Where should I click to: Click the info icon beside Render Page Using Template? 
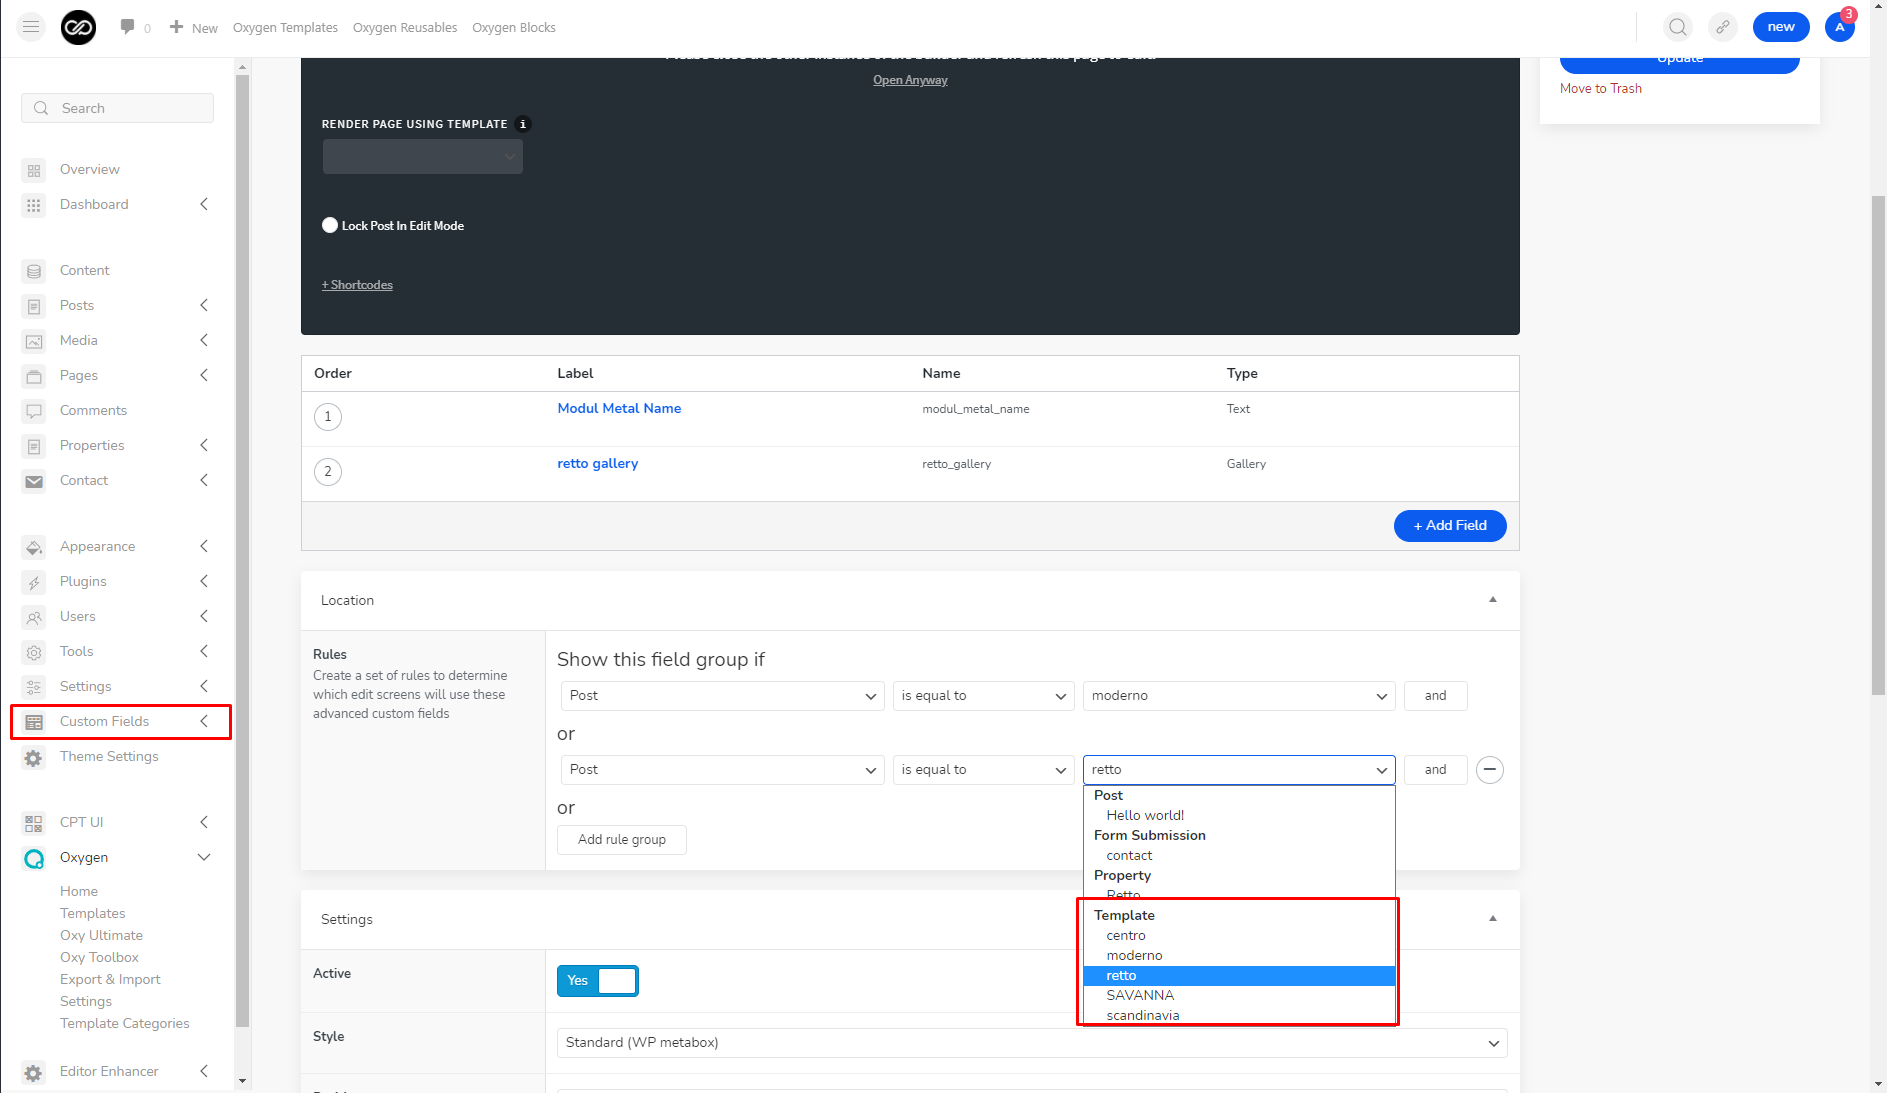[522, 124]
